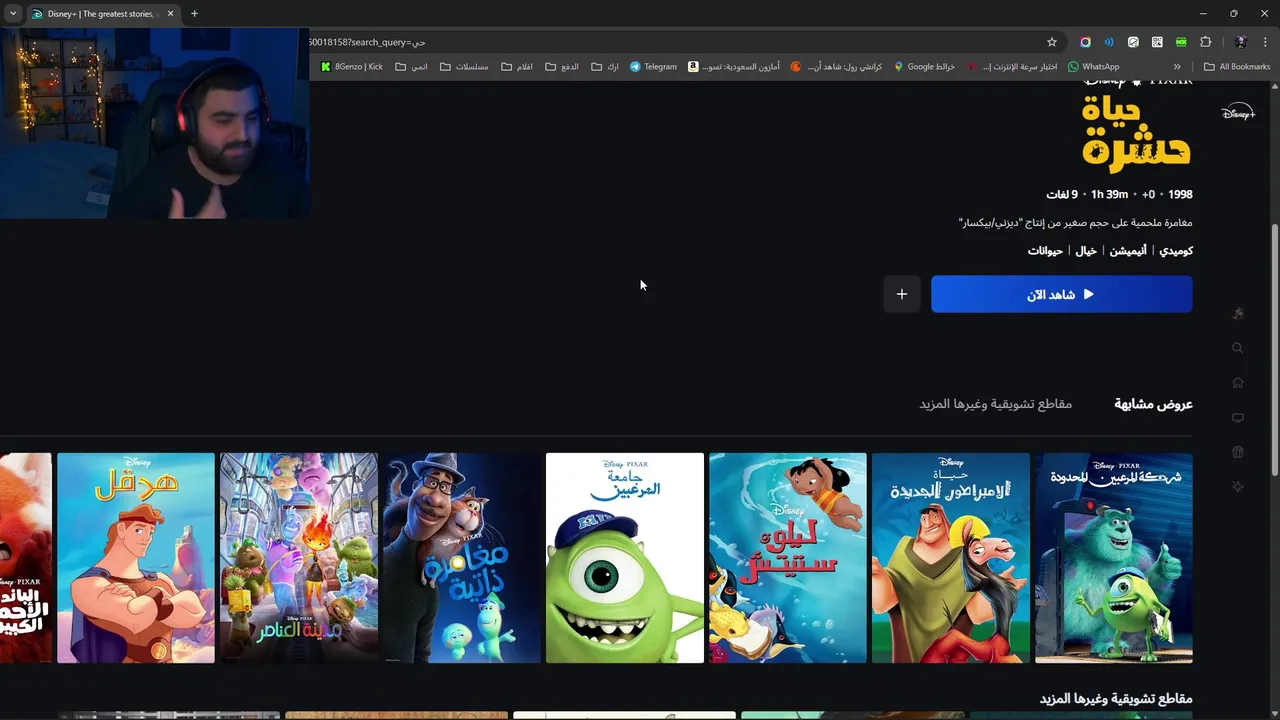The height and width of the screenshot is (720, 1280).
Task: Click the حيوانات genre label
Action: [1045, 251]
